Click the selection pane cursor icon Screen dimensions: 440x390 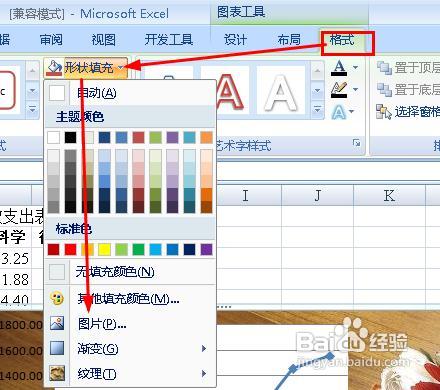pos(384,112)
